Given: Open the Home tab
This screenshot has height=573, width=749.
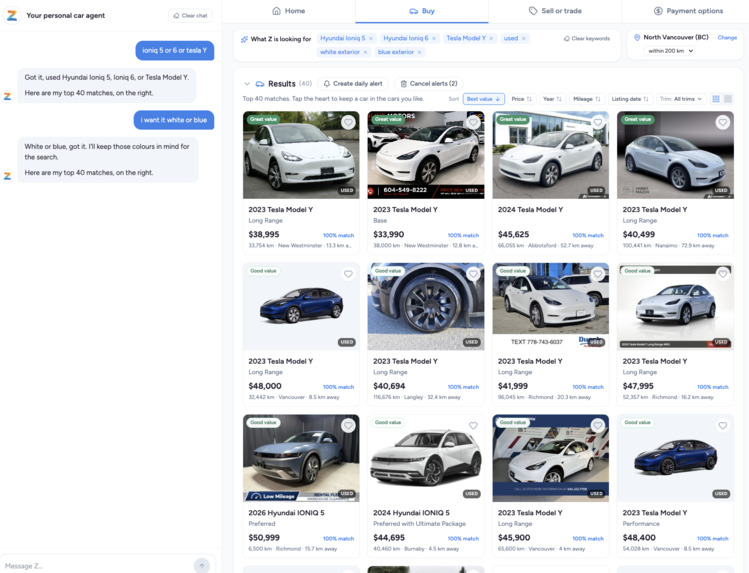Looking at the screenshot, I should (289, 11).
